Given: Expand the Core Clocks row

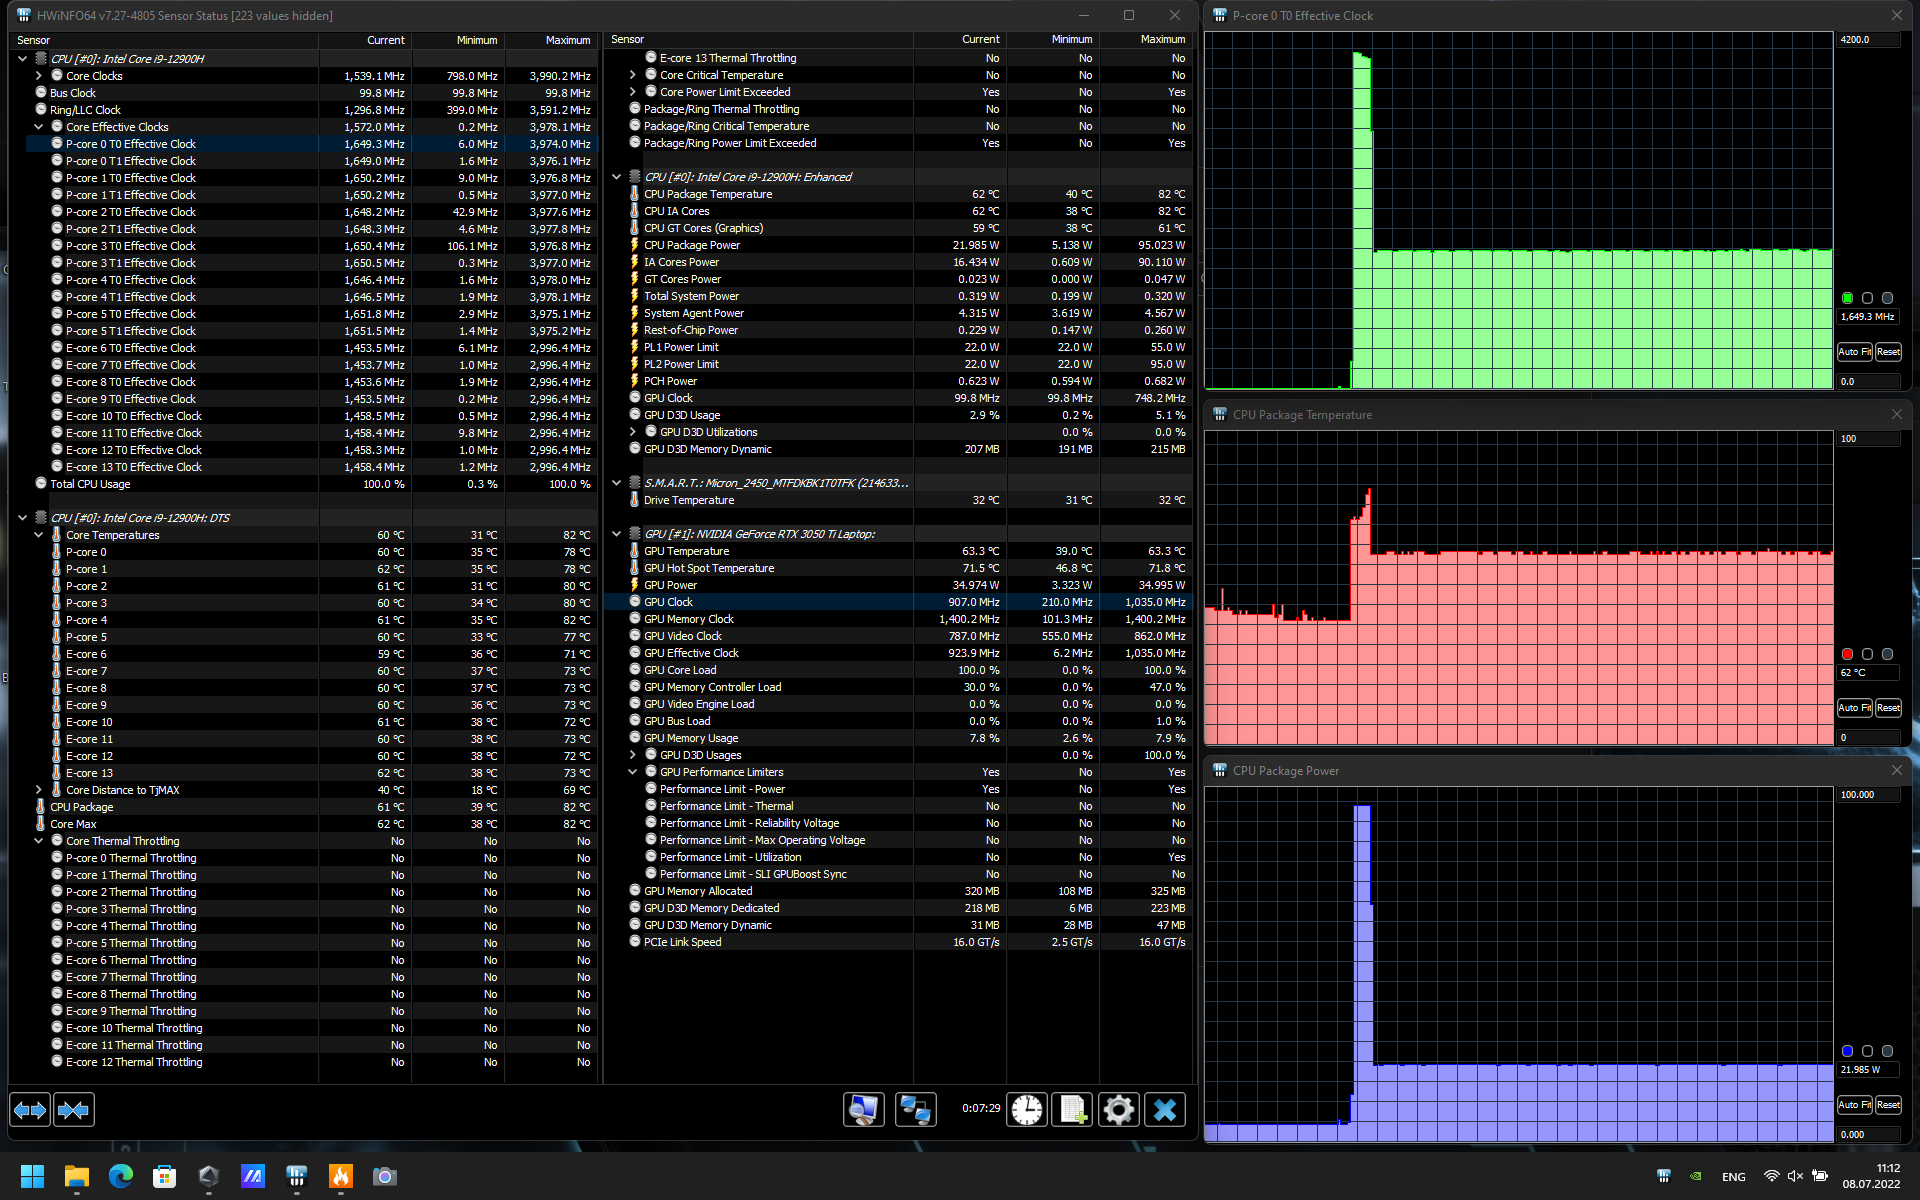Looking at the screenshot, I should click(39, 76).
